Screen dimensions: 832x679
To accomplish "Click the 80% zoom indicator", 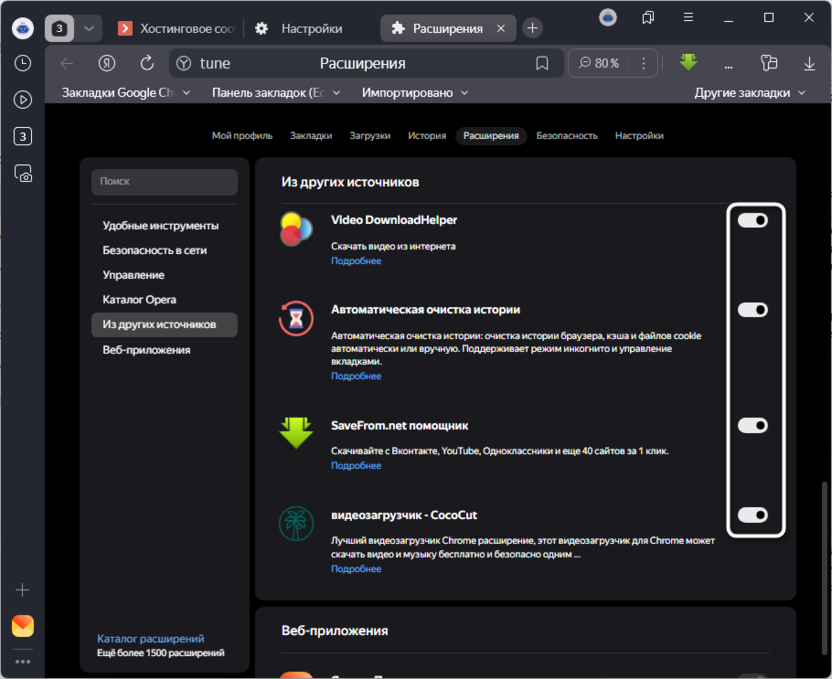I will point(599,63).
